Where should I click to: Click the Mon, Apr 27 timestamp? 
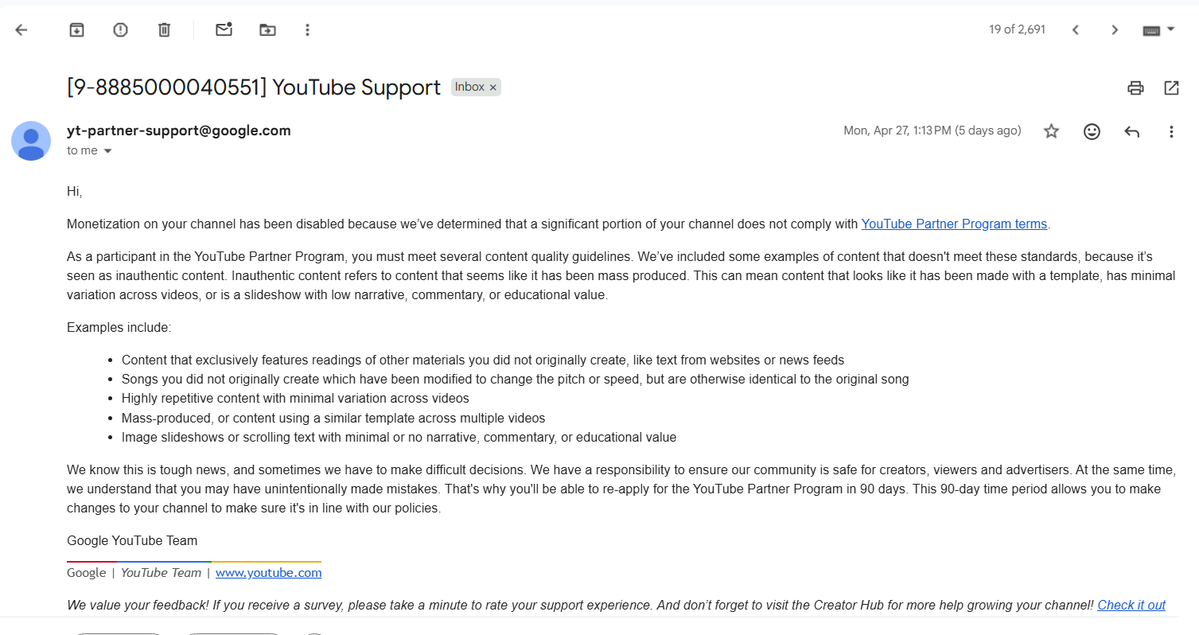pos(932,131)
